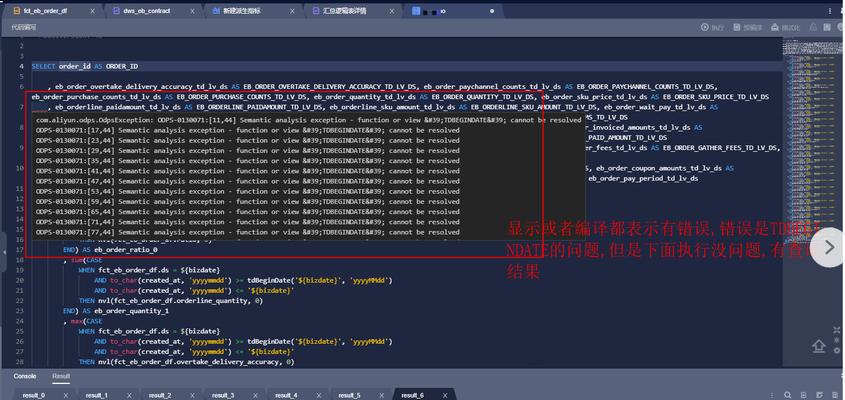This screenshot has height=400, width=845.
Task: Click the scroll-to-top arrow icon
Action: coord(818,346)
